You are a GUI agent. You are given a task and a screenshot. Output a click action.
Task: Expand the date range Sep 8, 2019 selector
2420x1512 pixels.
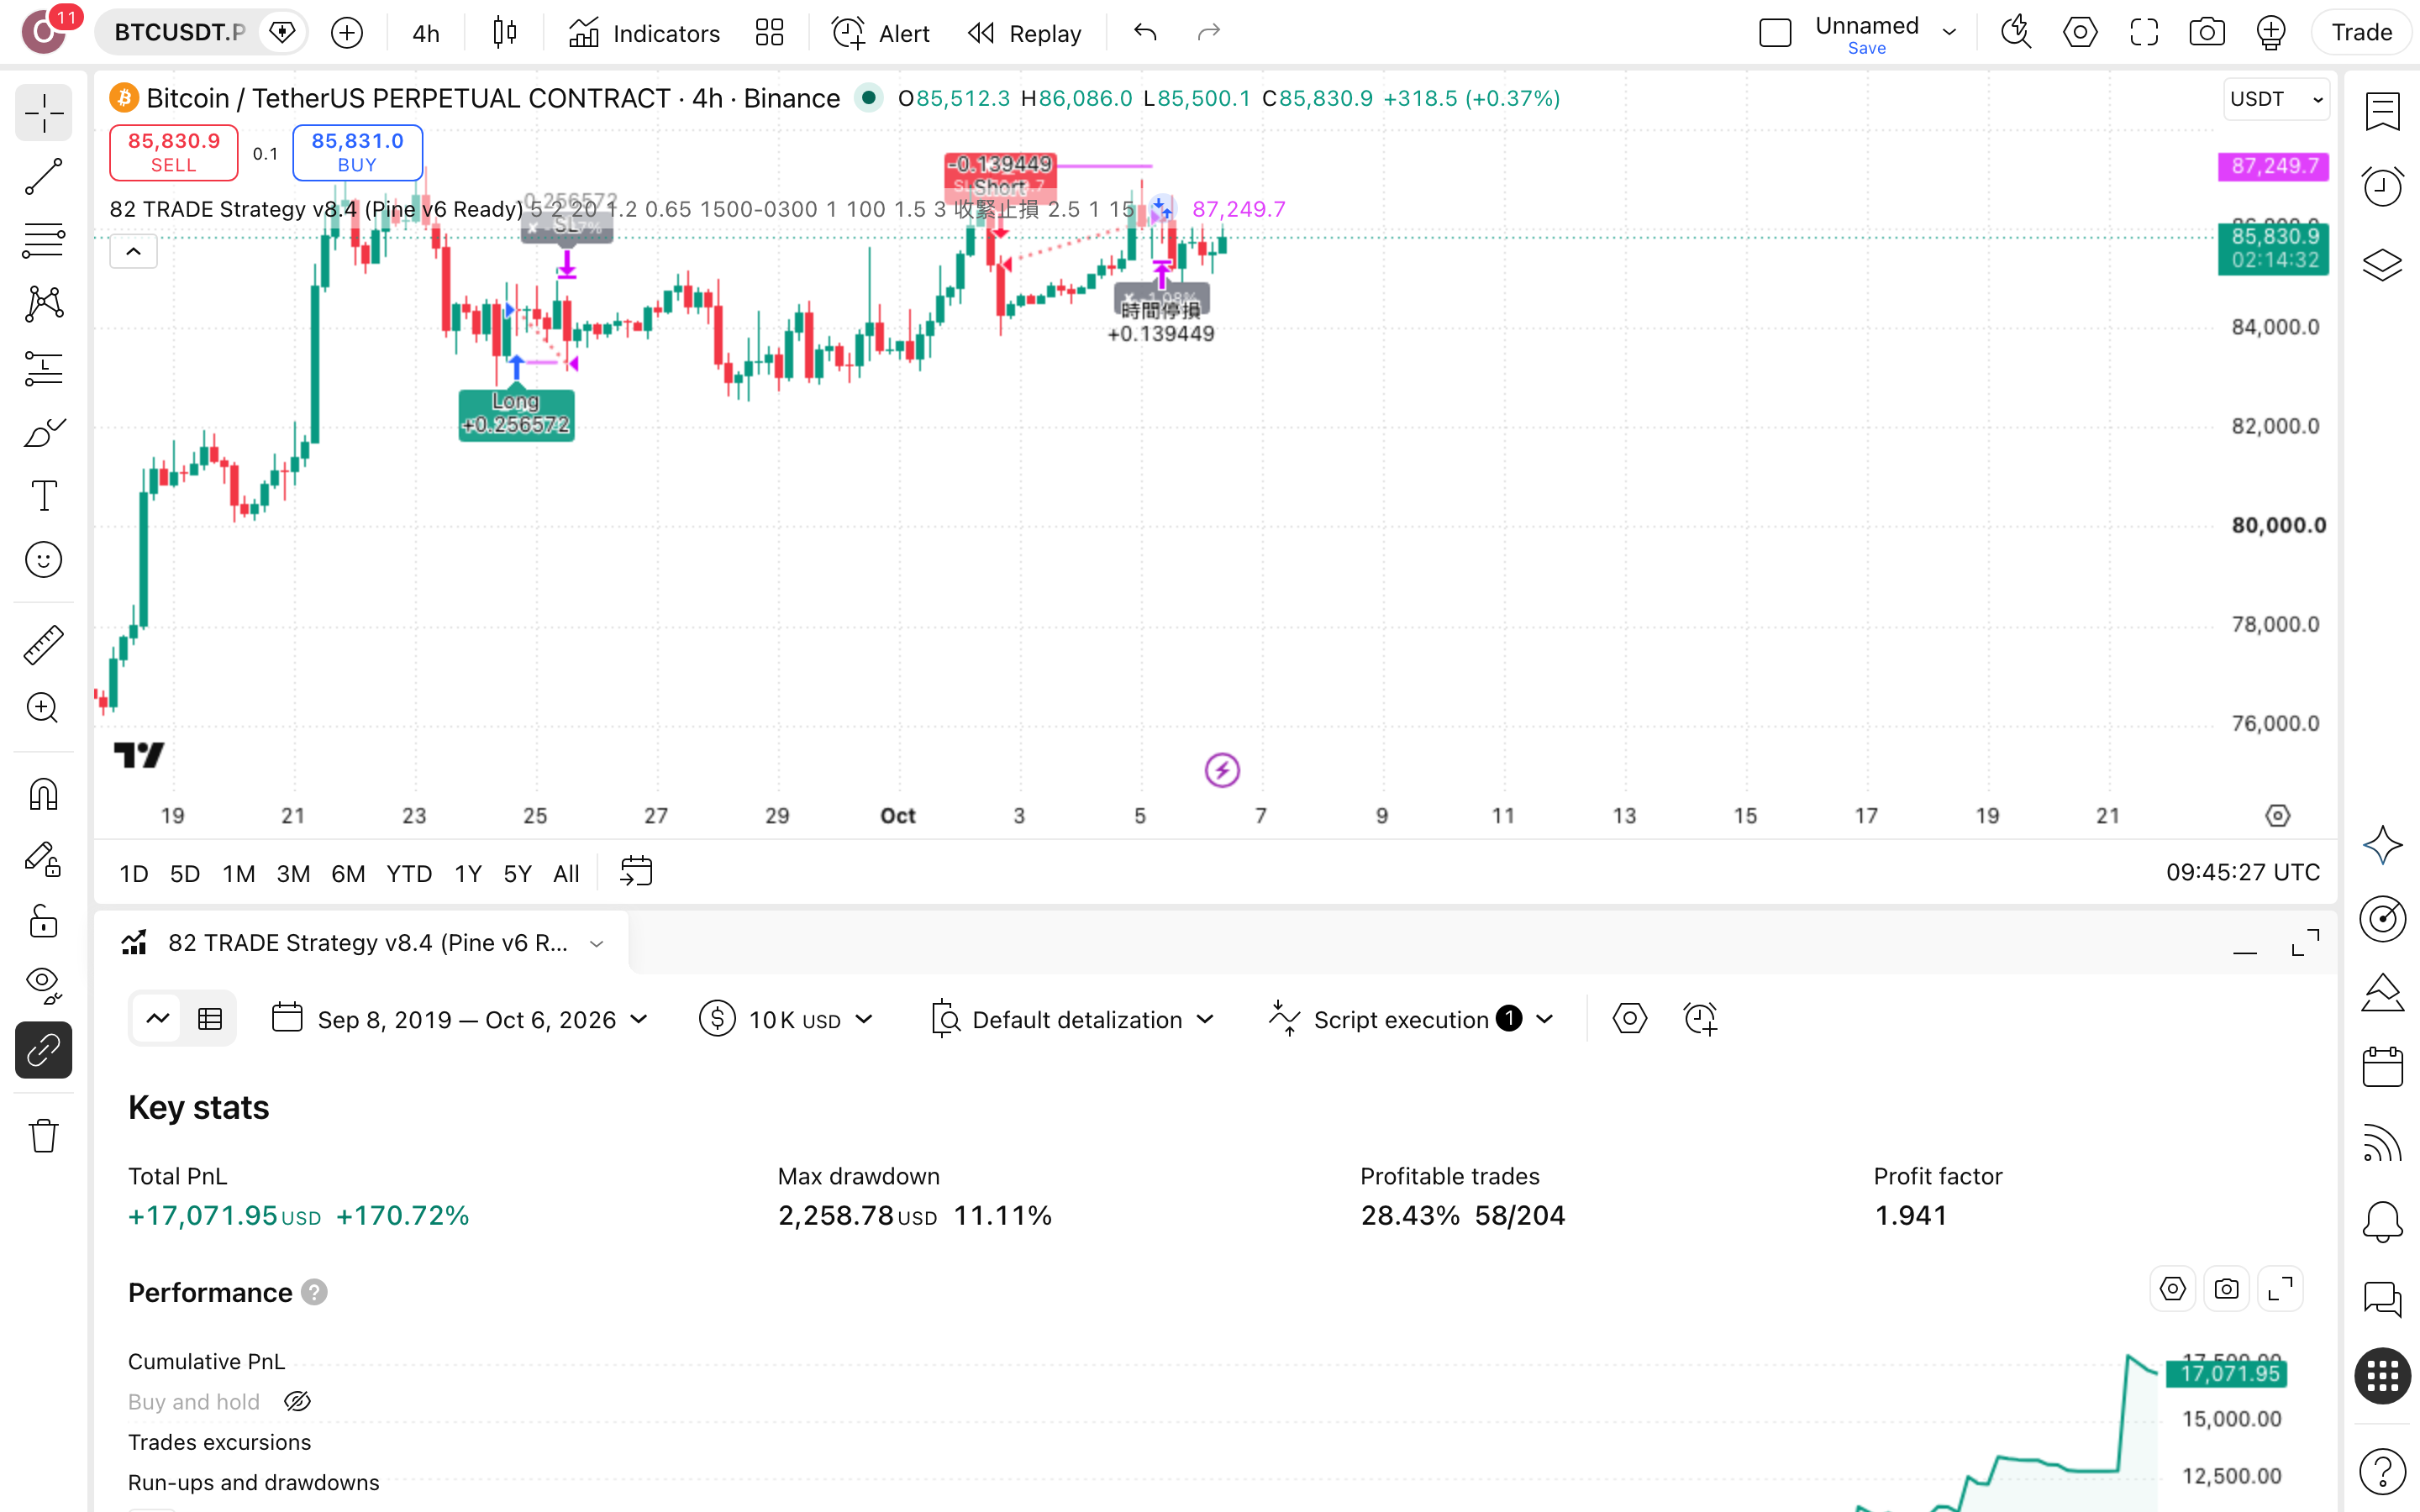pos(461,1020)
